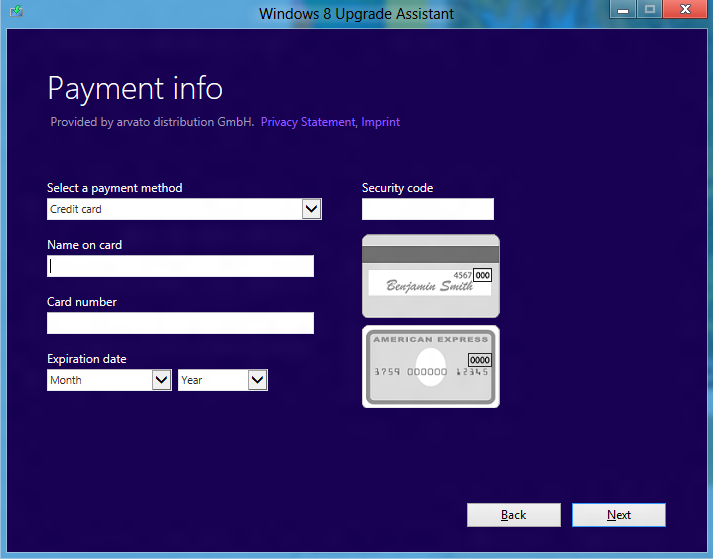Click the American Express card image

point(430,367)
